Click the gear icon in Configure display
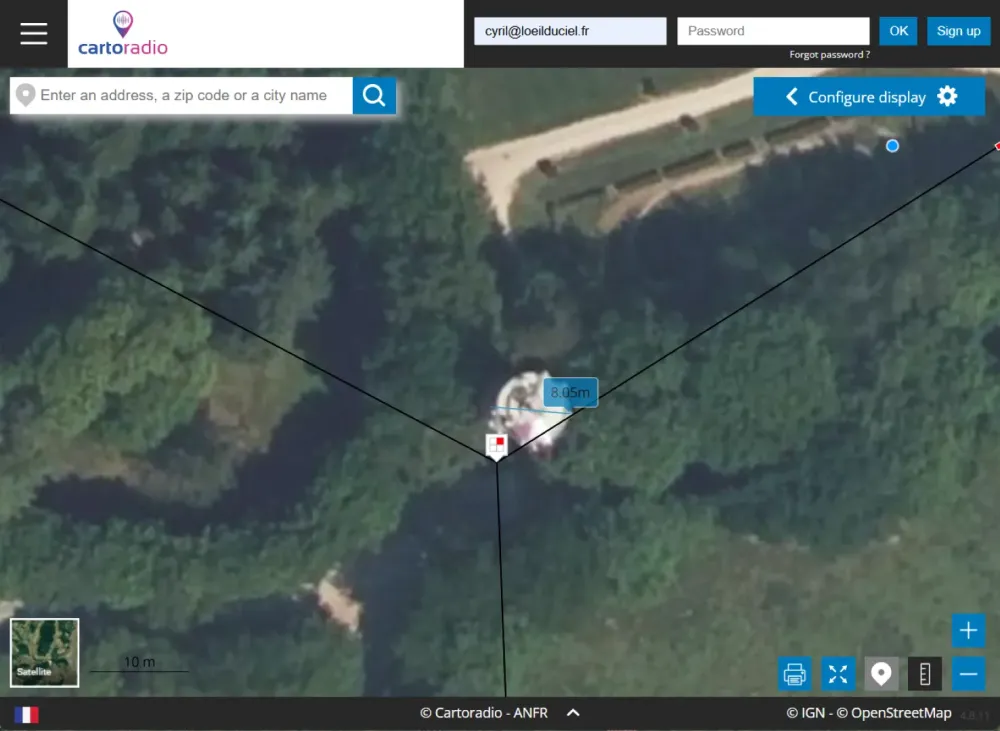This screenshot has width=1000, height=731. point(947,96)
